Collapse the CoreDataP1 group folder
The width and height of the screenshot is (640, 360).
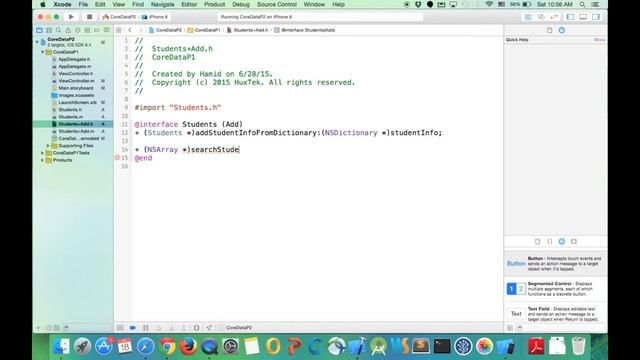[43, 52]
